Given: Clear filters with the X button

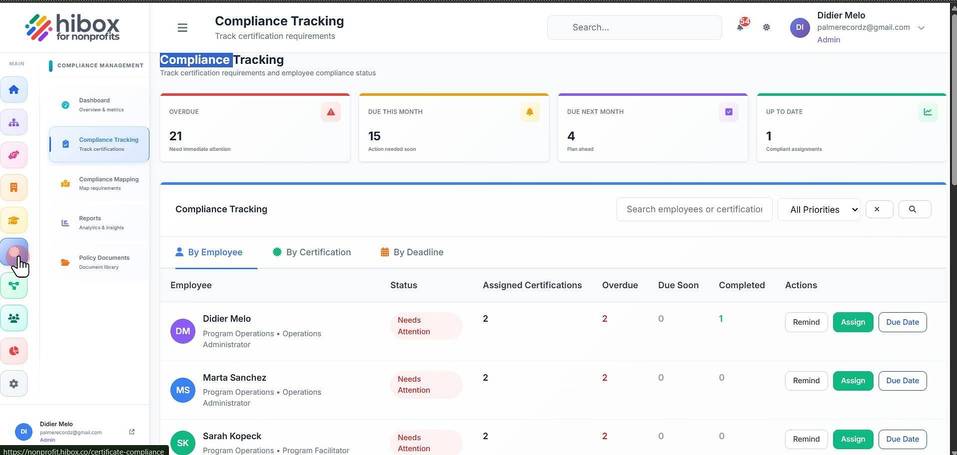Looking at the screenshot, I should click(x=879, y=209).
